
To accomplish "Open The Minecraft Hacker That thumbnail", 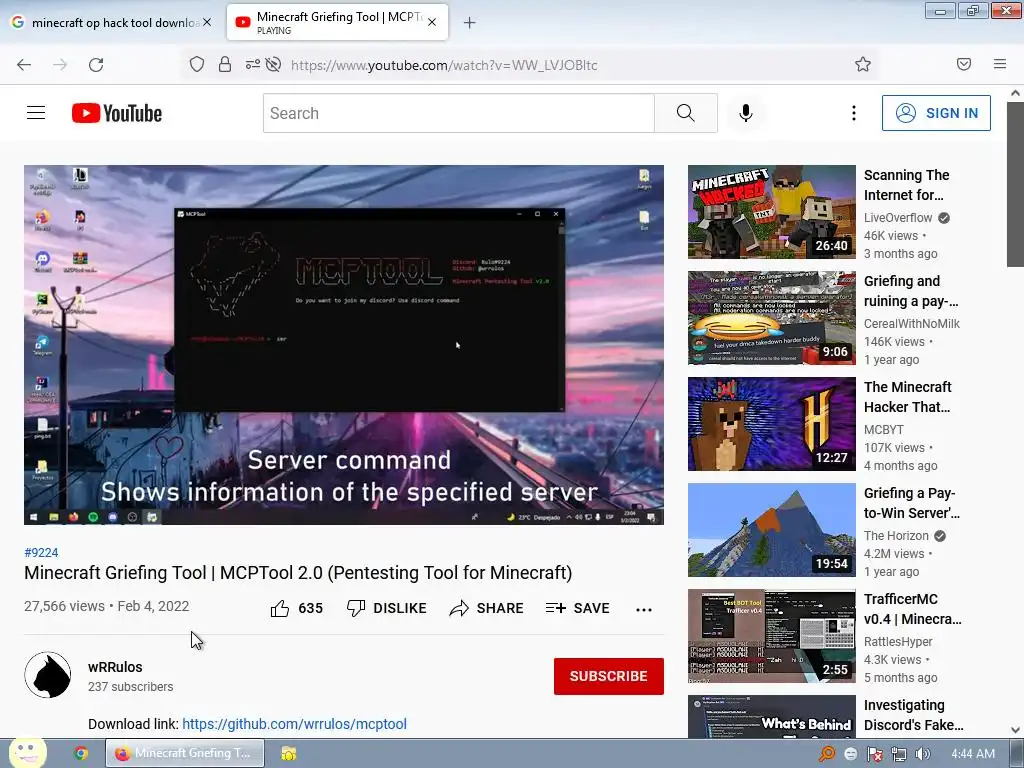I will (x=771, y=424).
